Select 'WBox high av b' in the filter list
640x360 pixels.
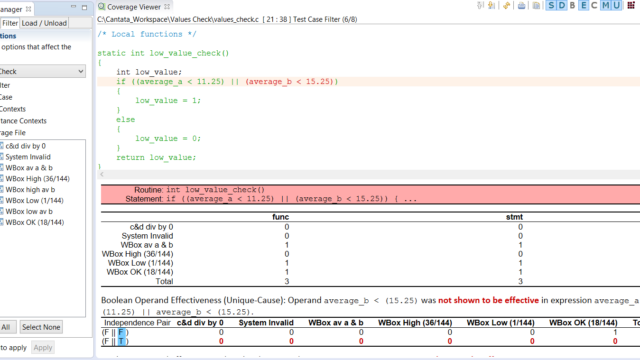[30, 189]
